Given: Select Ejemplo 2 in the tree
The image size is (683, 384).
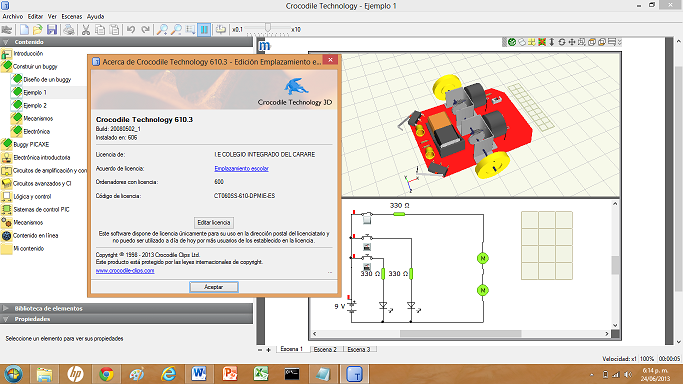Looking at the screenshot, I should tap(35, 105).
